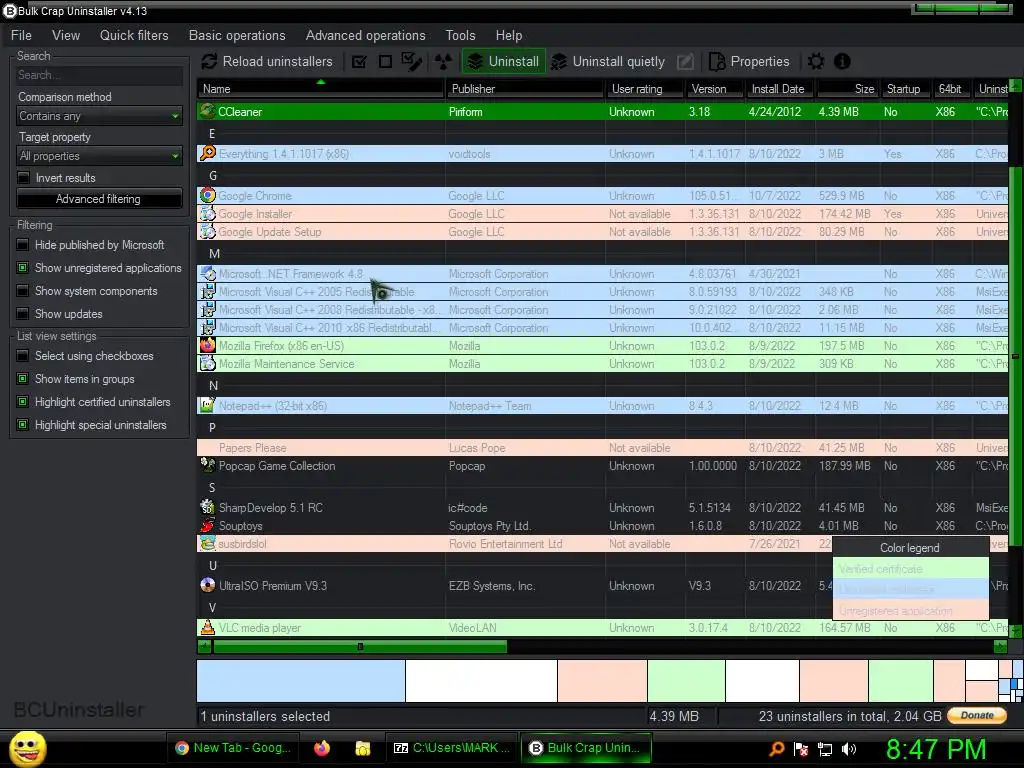This screenshot has height=768, width=1024.
Task: Click the UltraISO Premium disc icon
Action: click(x=208, y=585)
